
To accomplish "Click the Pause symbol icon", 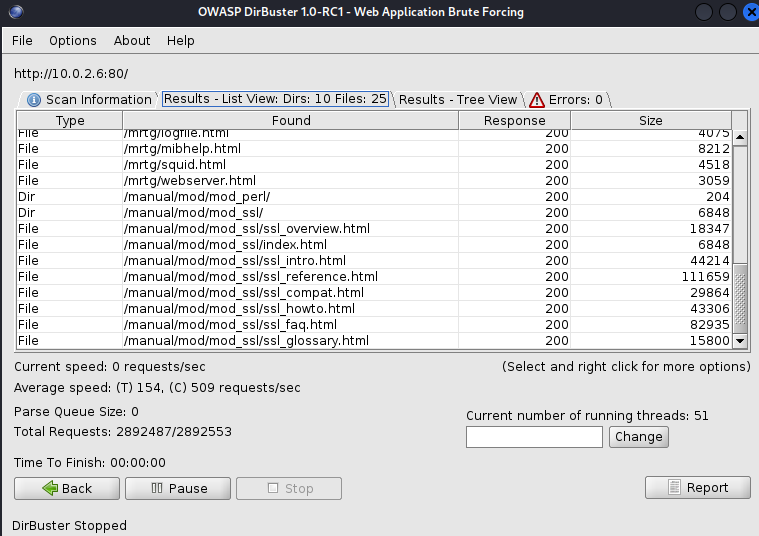I will tap(157, 488).
